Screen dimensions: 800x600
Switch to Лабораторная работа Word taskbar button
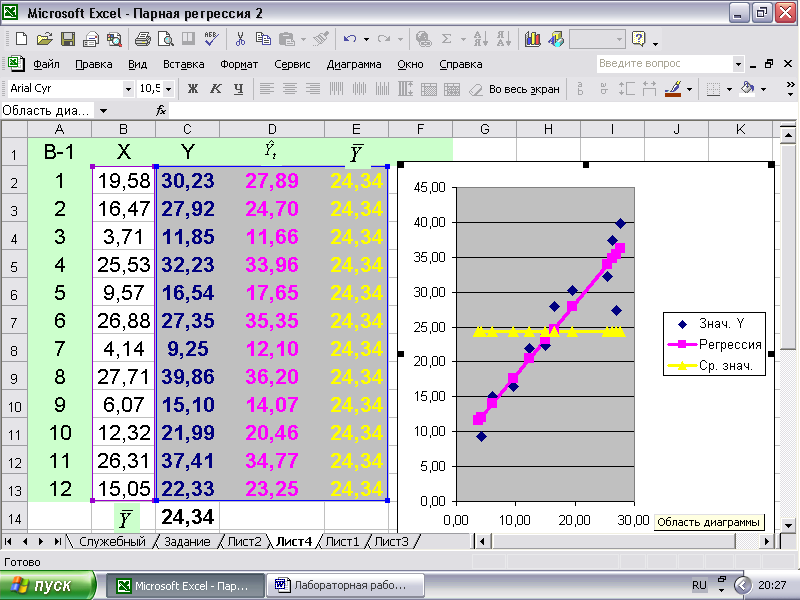345,585
